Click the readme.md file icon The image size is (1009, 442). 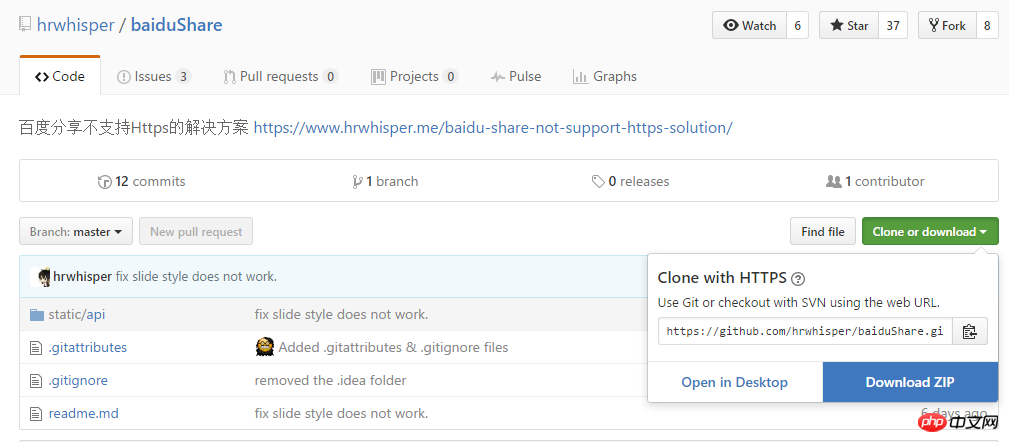pos(37,413)
